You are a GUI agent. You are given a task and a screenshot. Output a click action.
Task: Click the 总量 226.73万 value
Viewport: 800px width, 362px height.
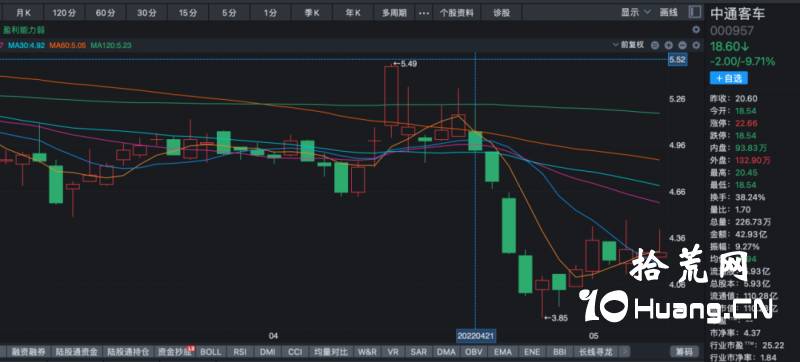click(753, 222)
